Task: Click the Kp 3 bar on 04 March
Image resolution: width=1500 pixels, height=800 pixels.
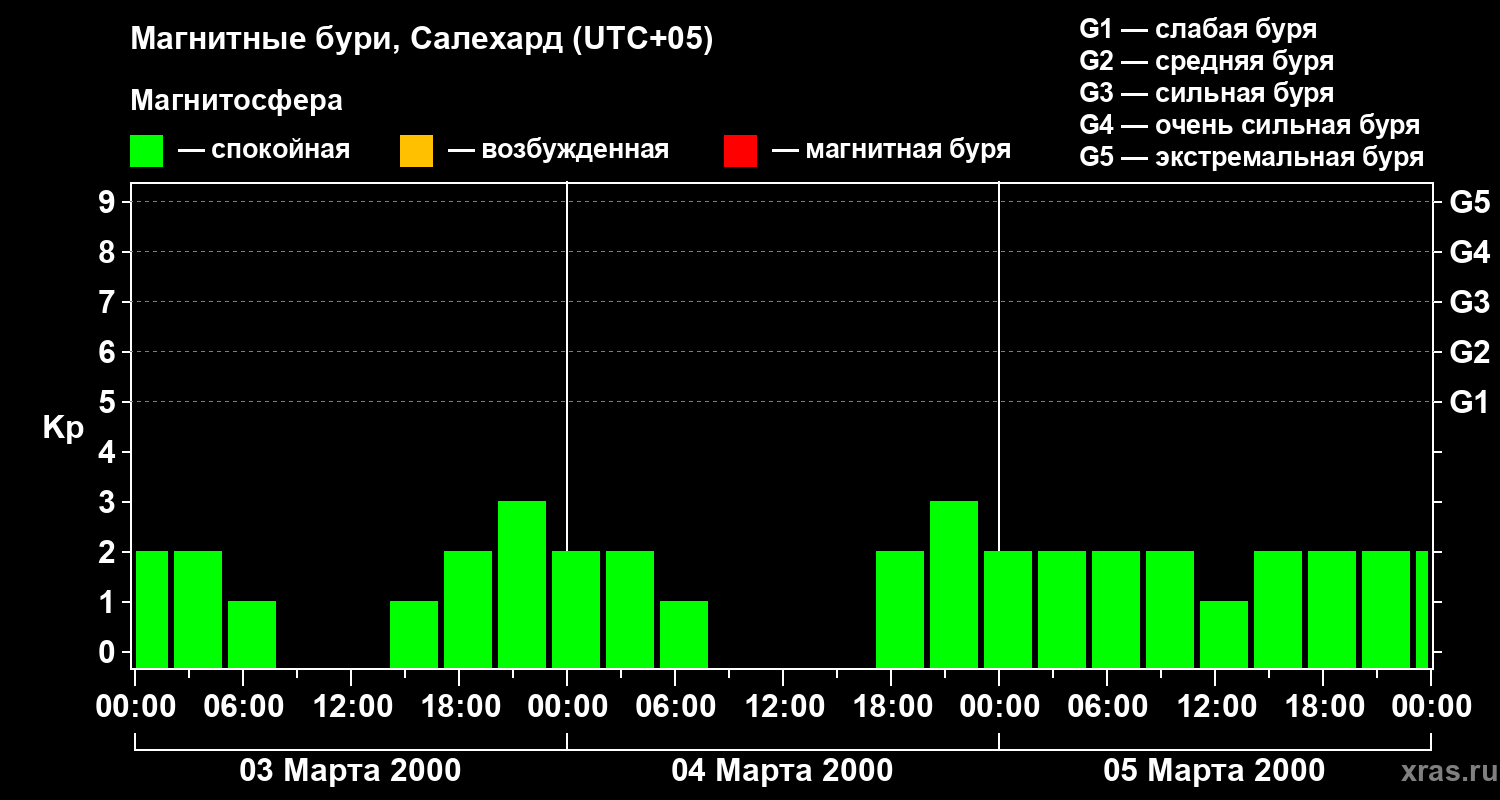Action: click(954, 584)
